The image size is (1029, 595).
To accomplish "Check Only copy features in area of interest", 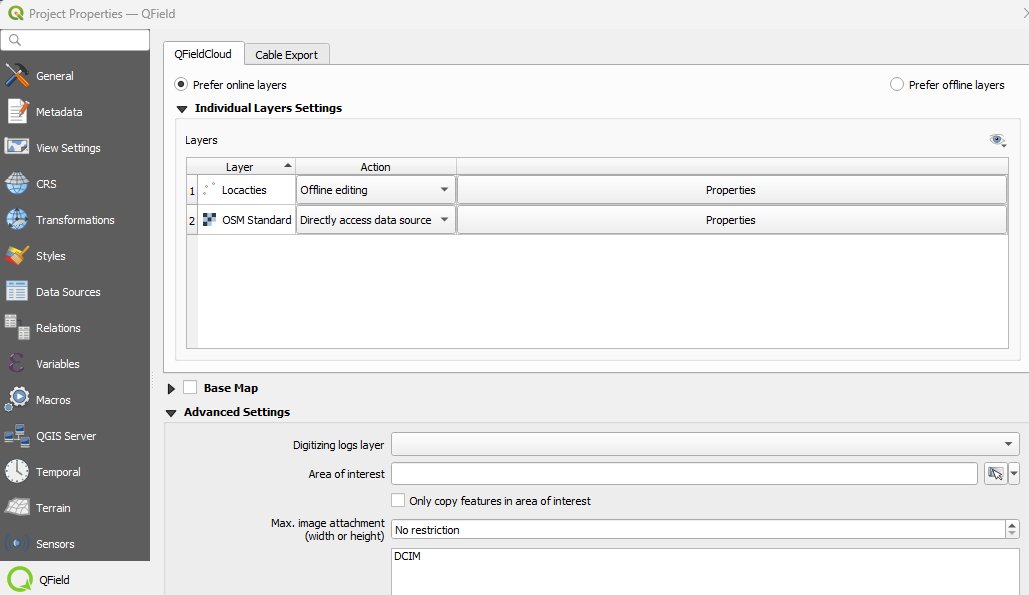I will tap(398, 501).
